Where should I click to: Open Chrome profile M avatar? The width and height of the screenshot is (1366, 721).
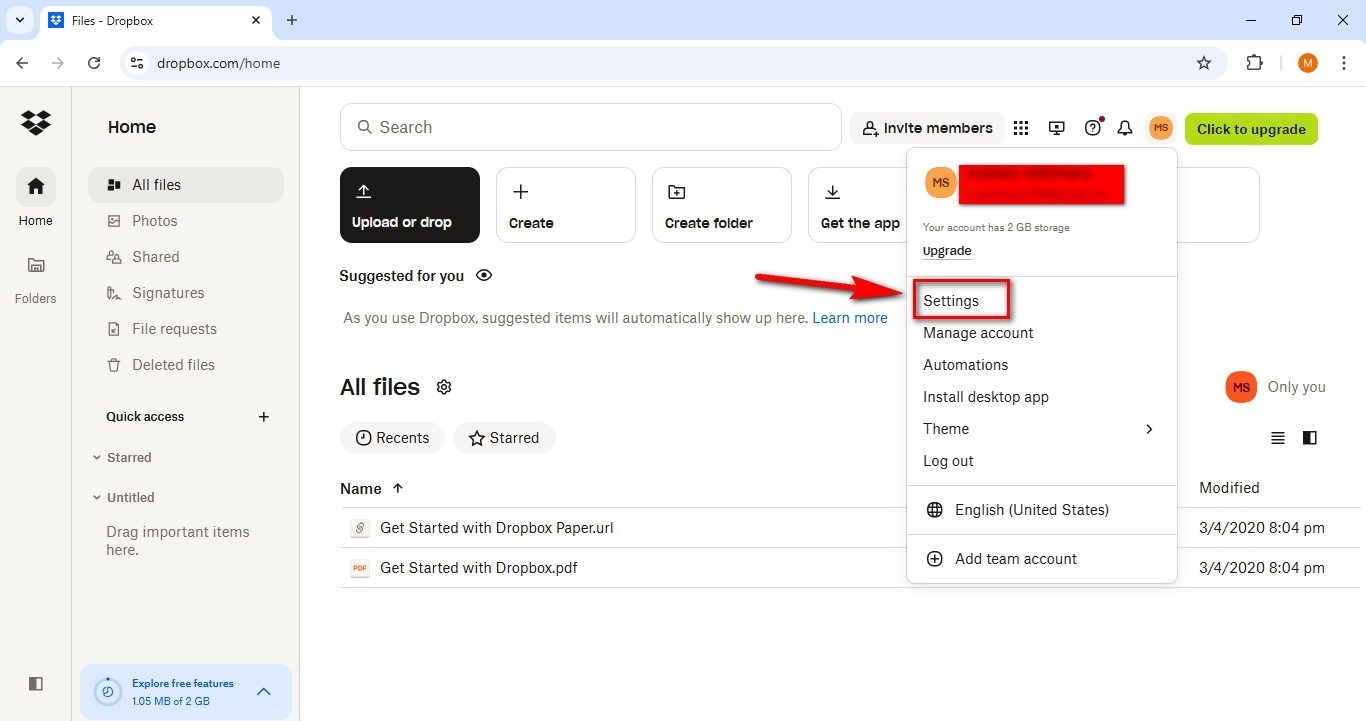pyautogui.click(x=1308, y=63)
